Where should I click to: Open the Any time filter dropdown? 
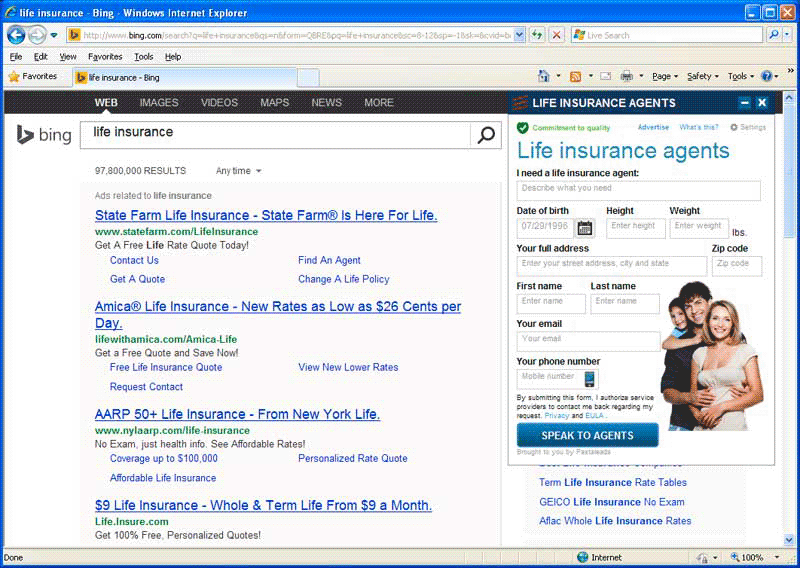[x=238, y=171]
